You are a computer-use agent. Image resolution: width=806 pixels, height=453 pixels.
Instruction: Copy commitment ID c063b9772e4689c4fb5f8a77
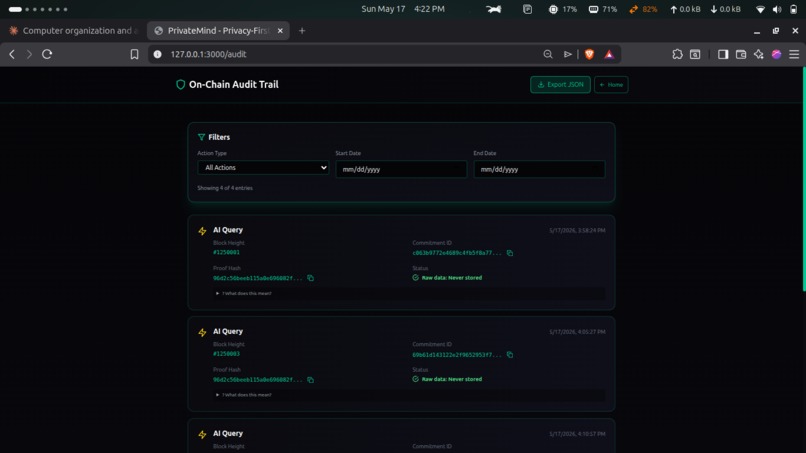(510, 253)
